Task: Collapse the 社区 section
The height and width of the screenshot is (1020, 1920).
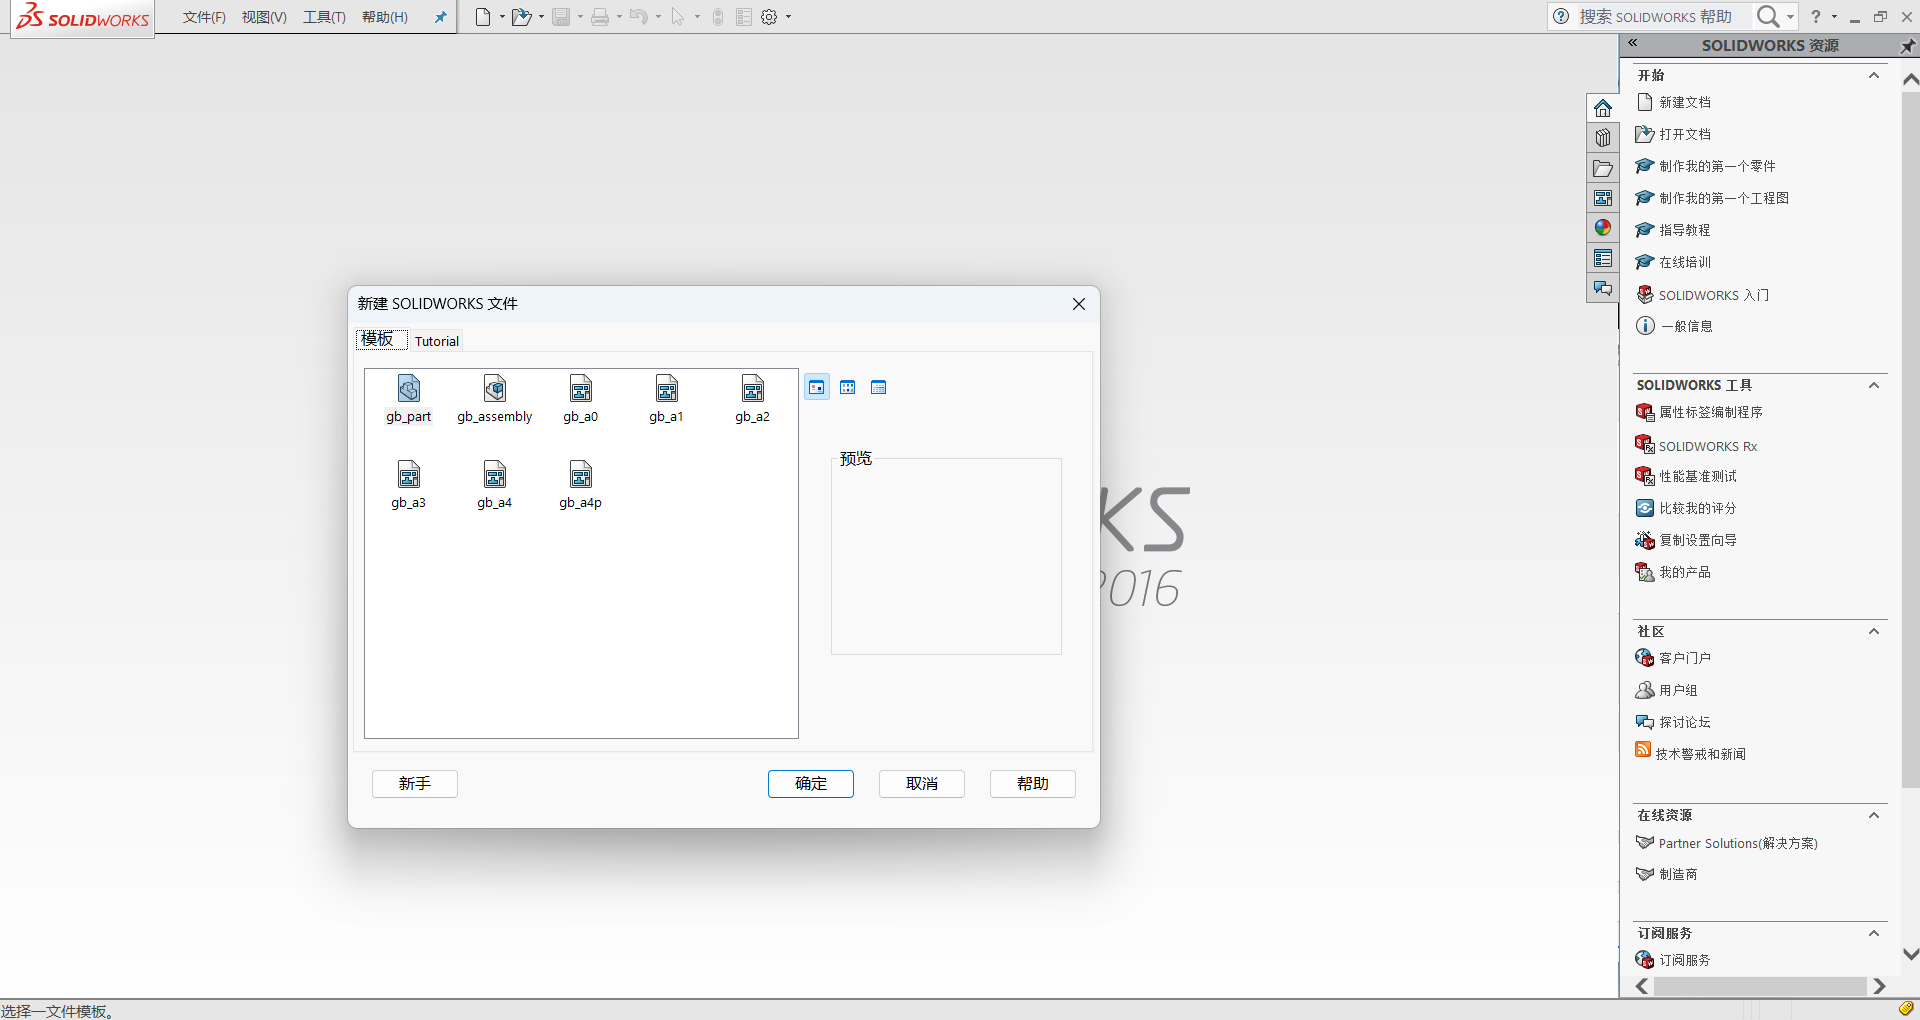Action: click(1874, 632)
